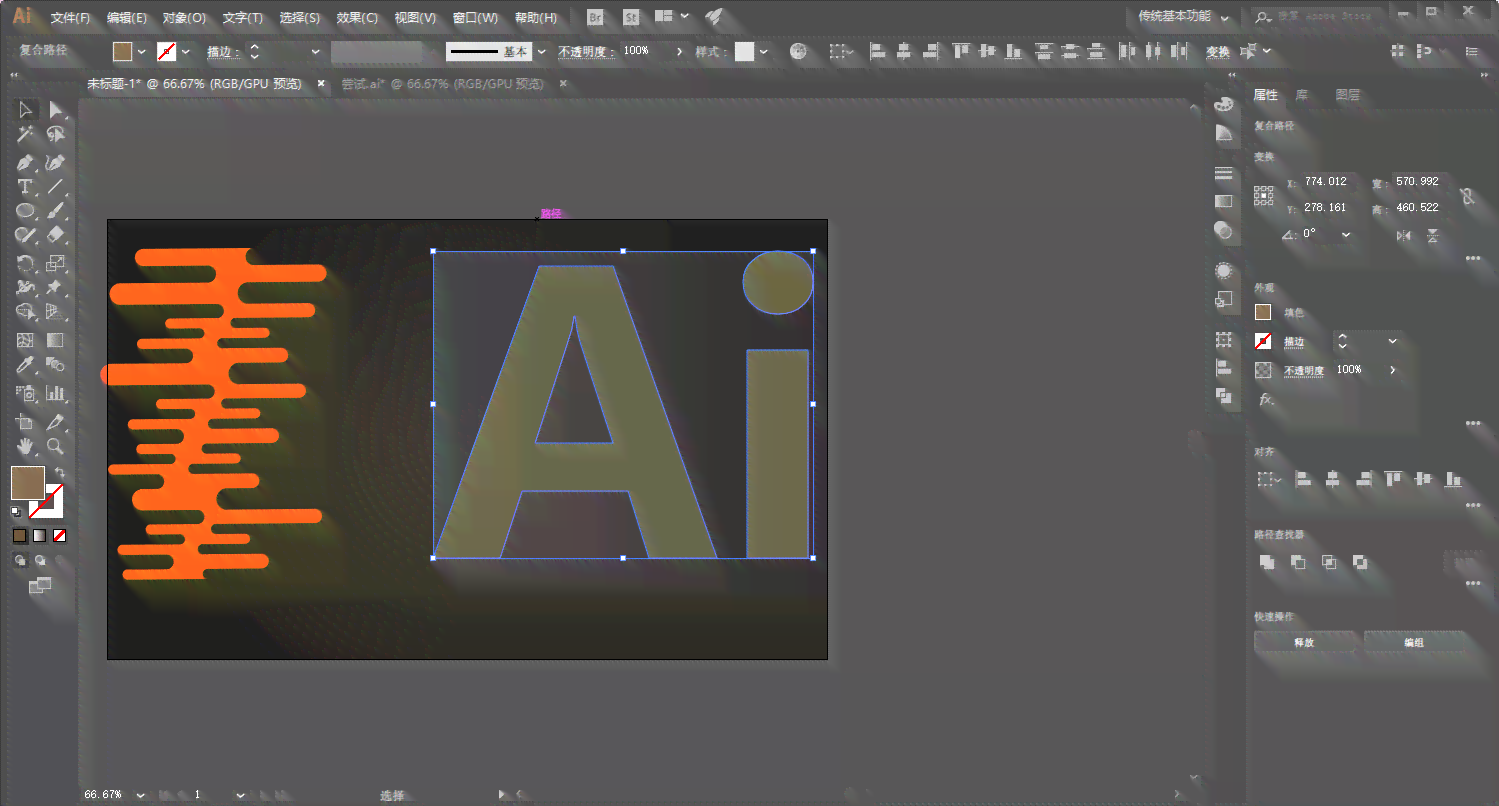Open stroke weight dropdown in control bar
This screenshot has width=1499, height=806.
click(315, 51)
